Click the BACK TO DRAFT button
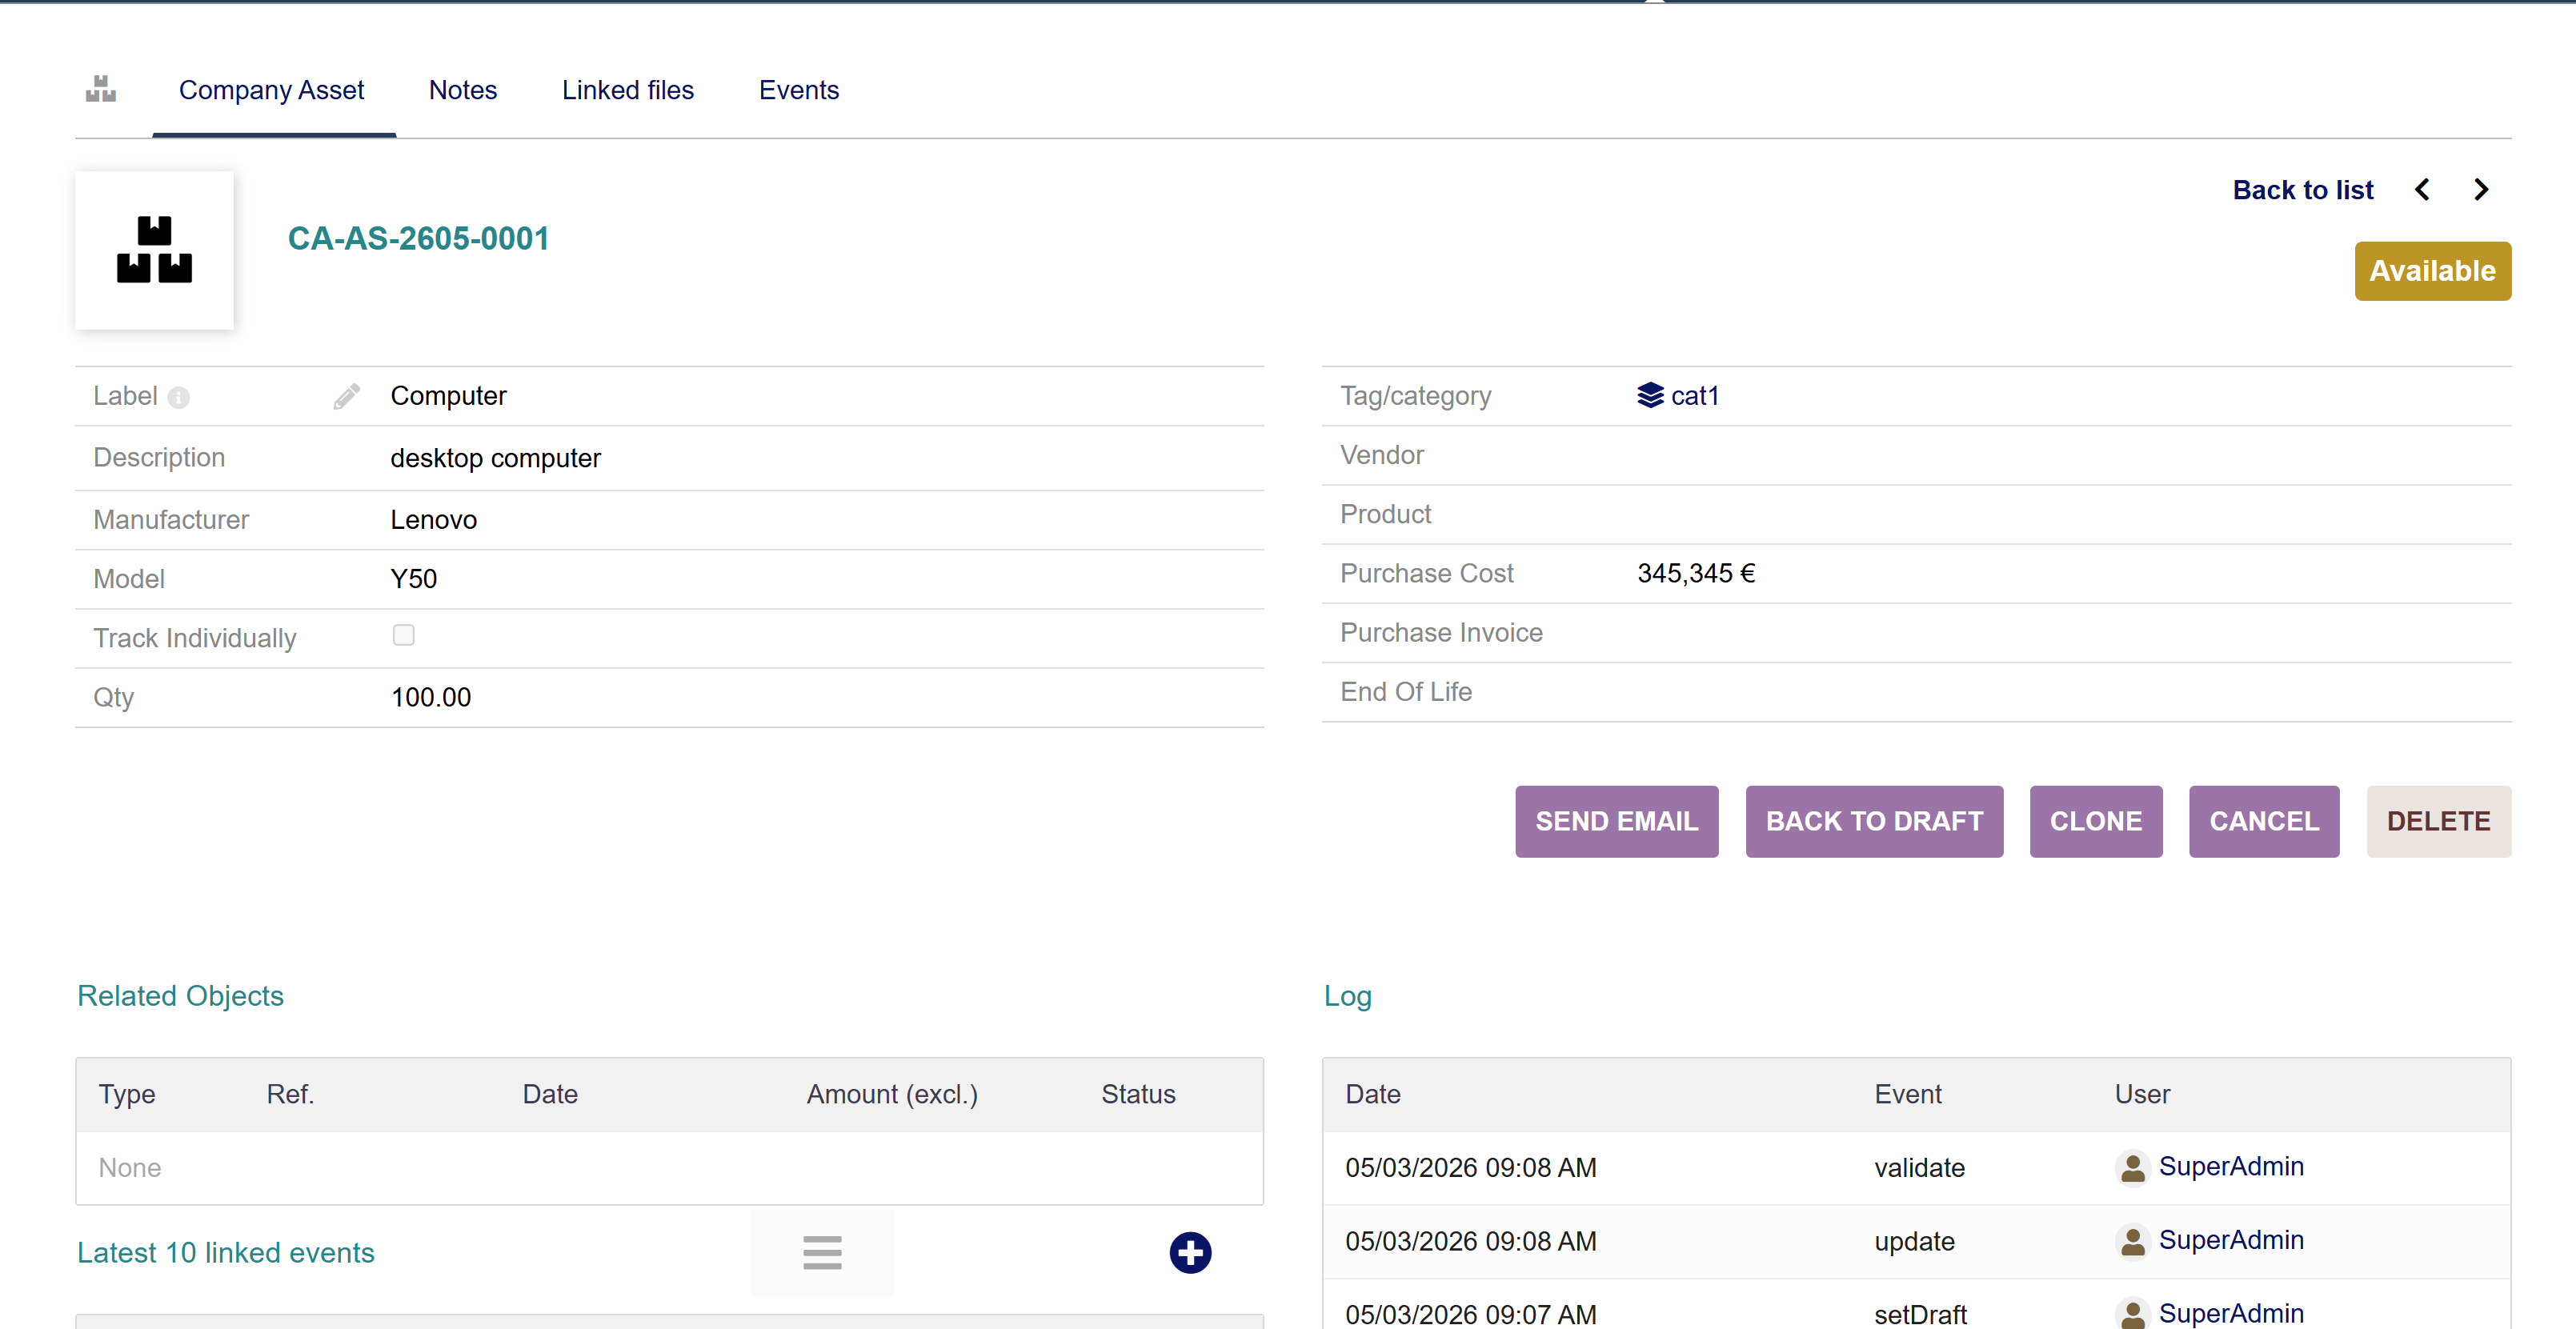This screenshot has width=2576, height=1329. (x=1874, y=821)
